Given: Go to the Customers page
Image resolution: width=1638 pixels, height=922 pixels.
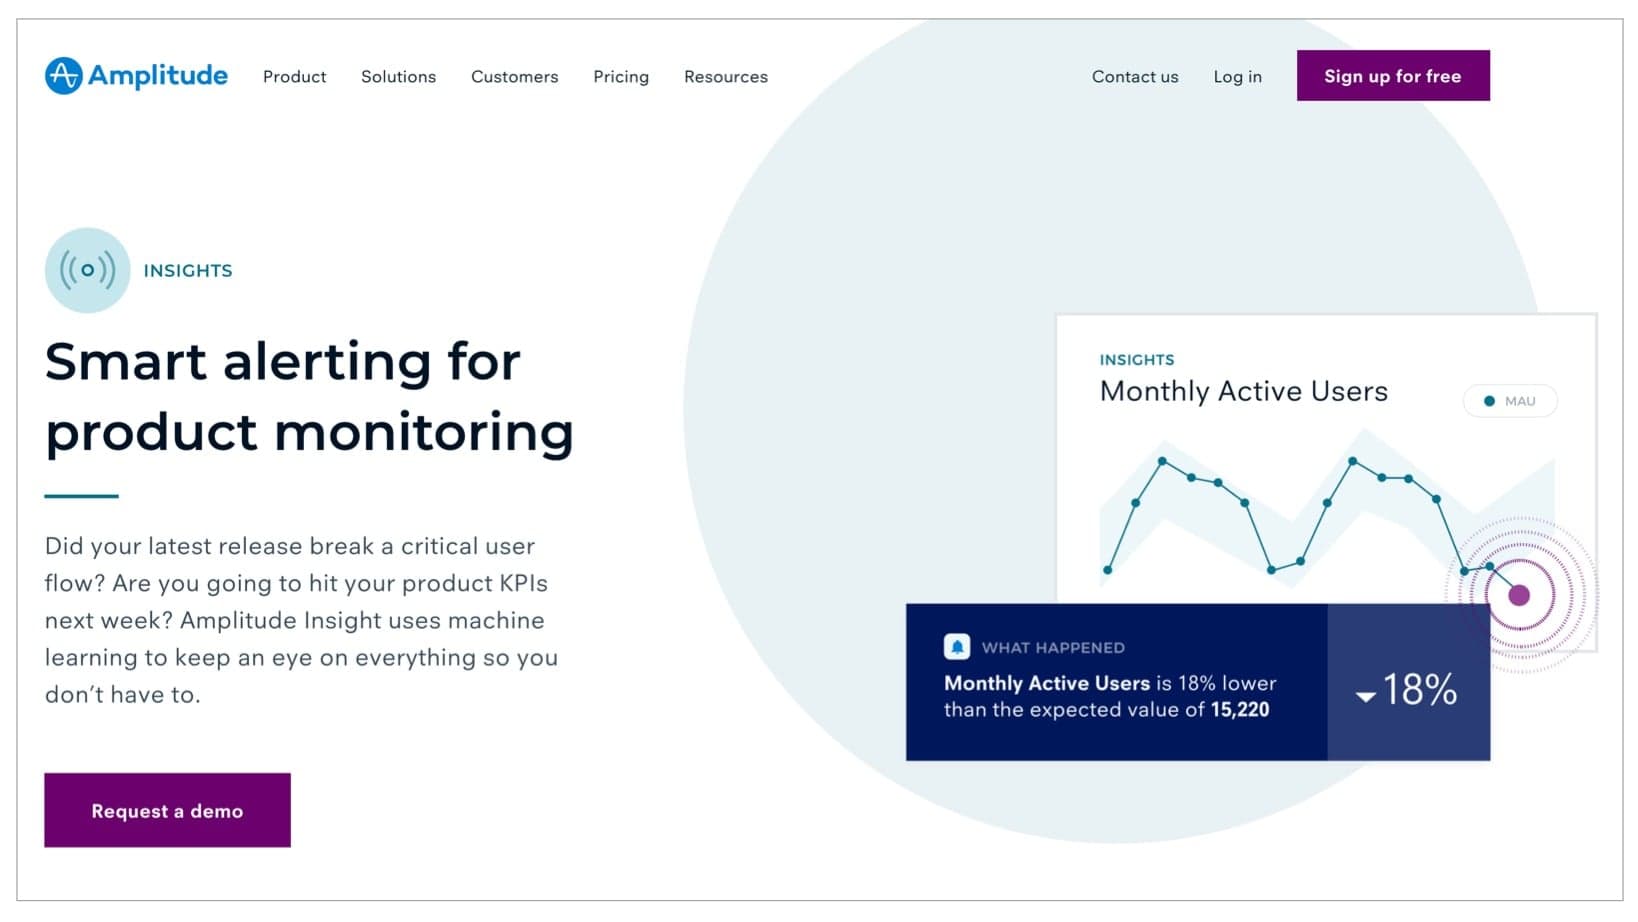Looking at the screenshot, I should point(514,77).
